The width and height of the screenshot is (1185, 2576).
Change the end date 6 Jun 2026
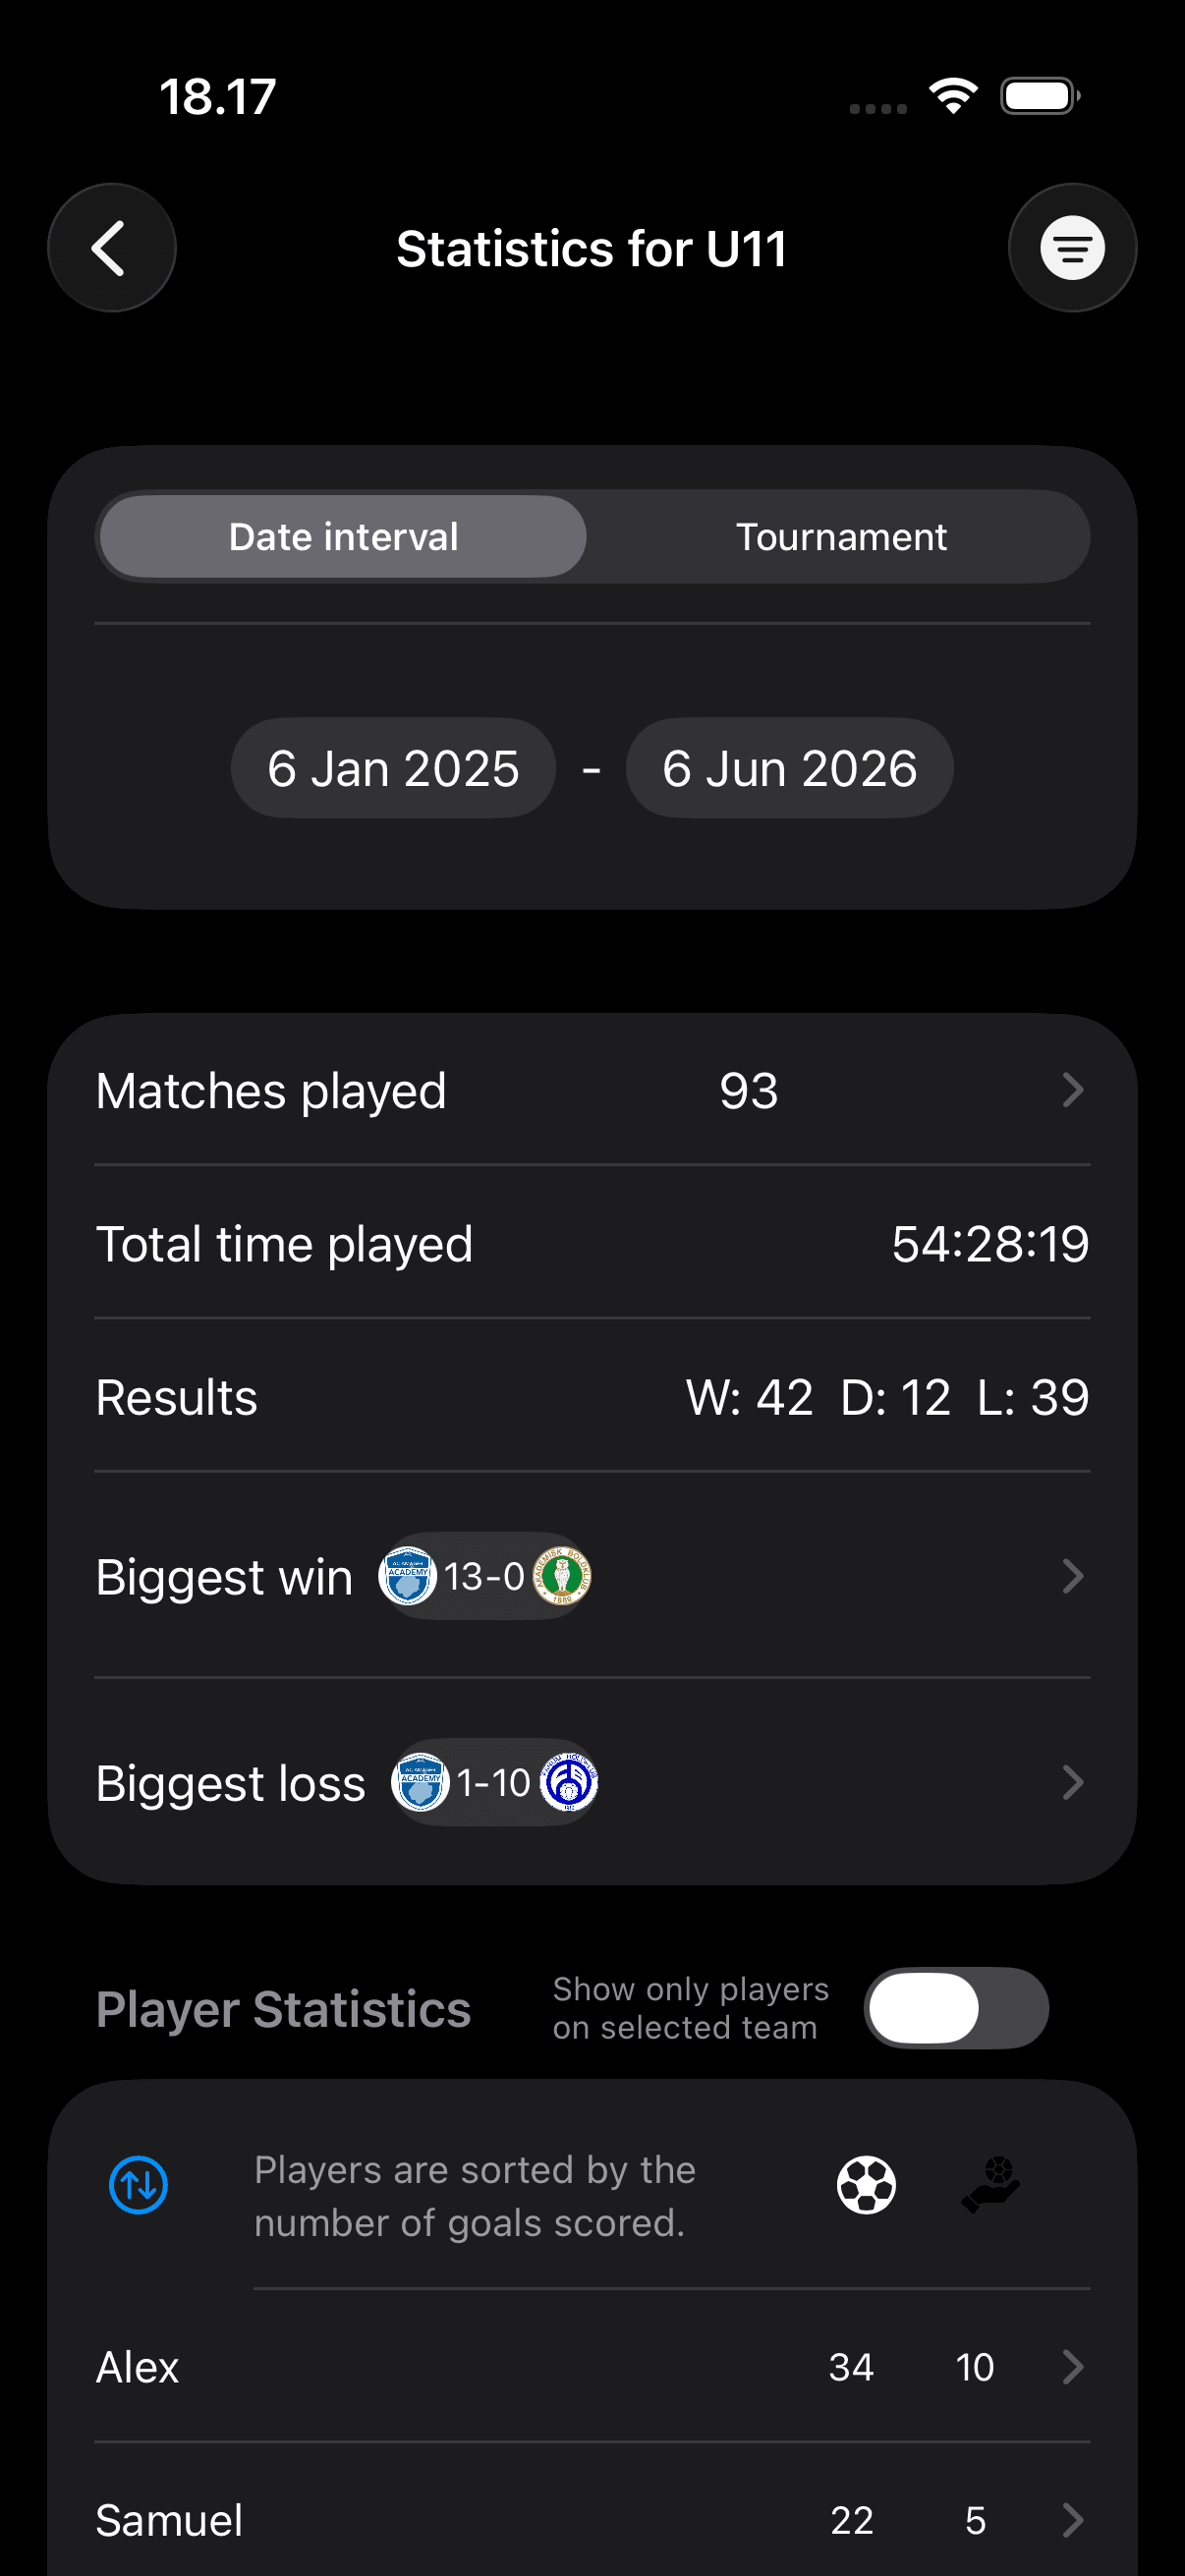point(789,768)
